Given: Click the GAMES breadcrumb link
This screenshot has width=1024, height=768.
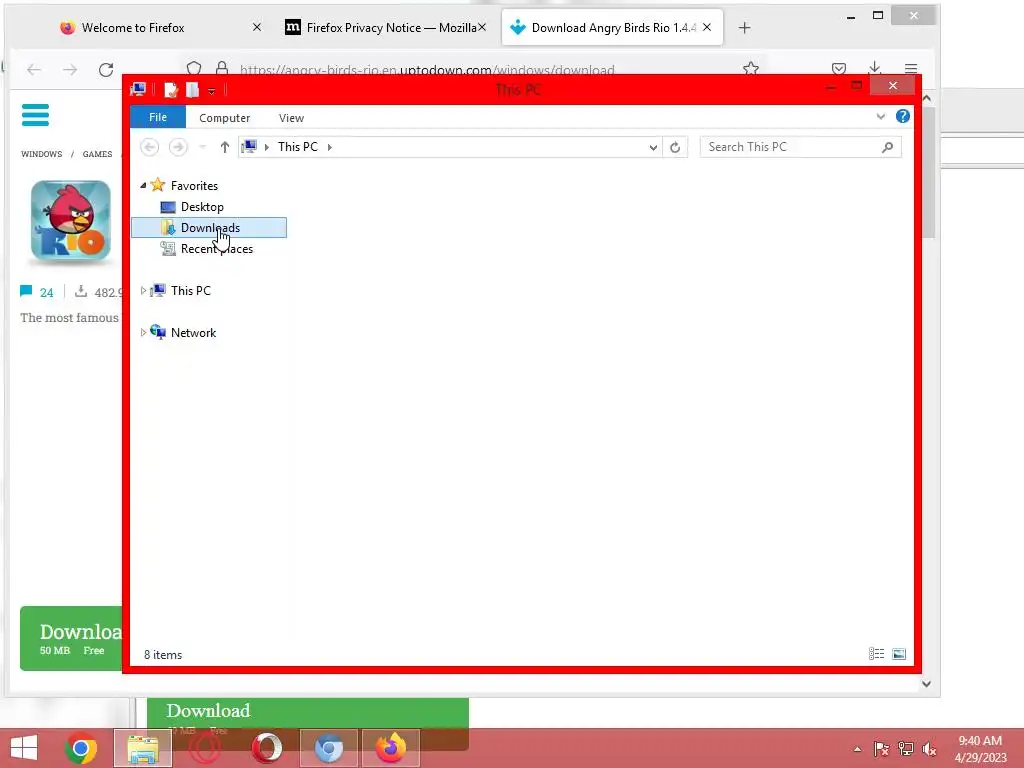Looking at the screenshot, I should pyautogui.click(x=97, y=154).
